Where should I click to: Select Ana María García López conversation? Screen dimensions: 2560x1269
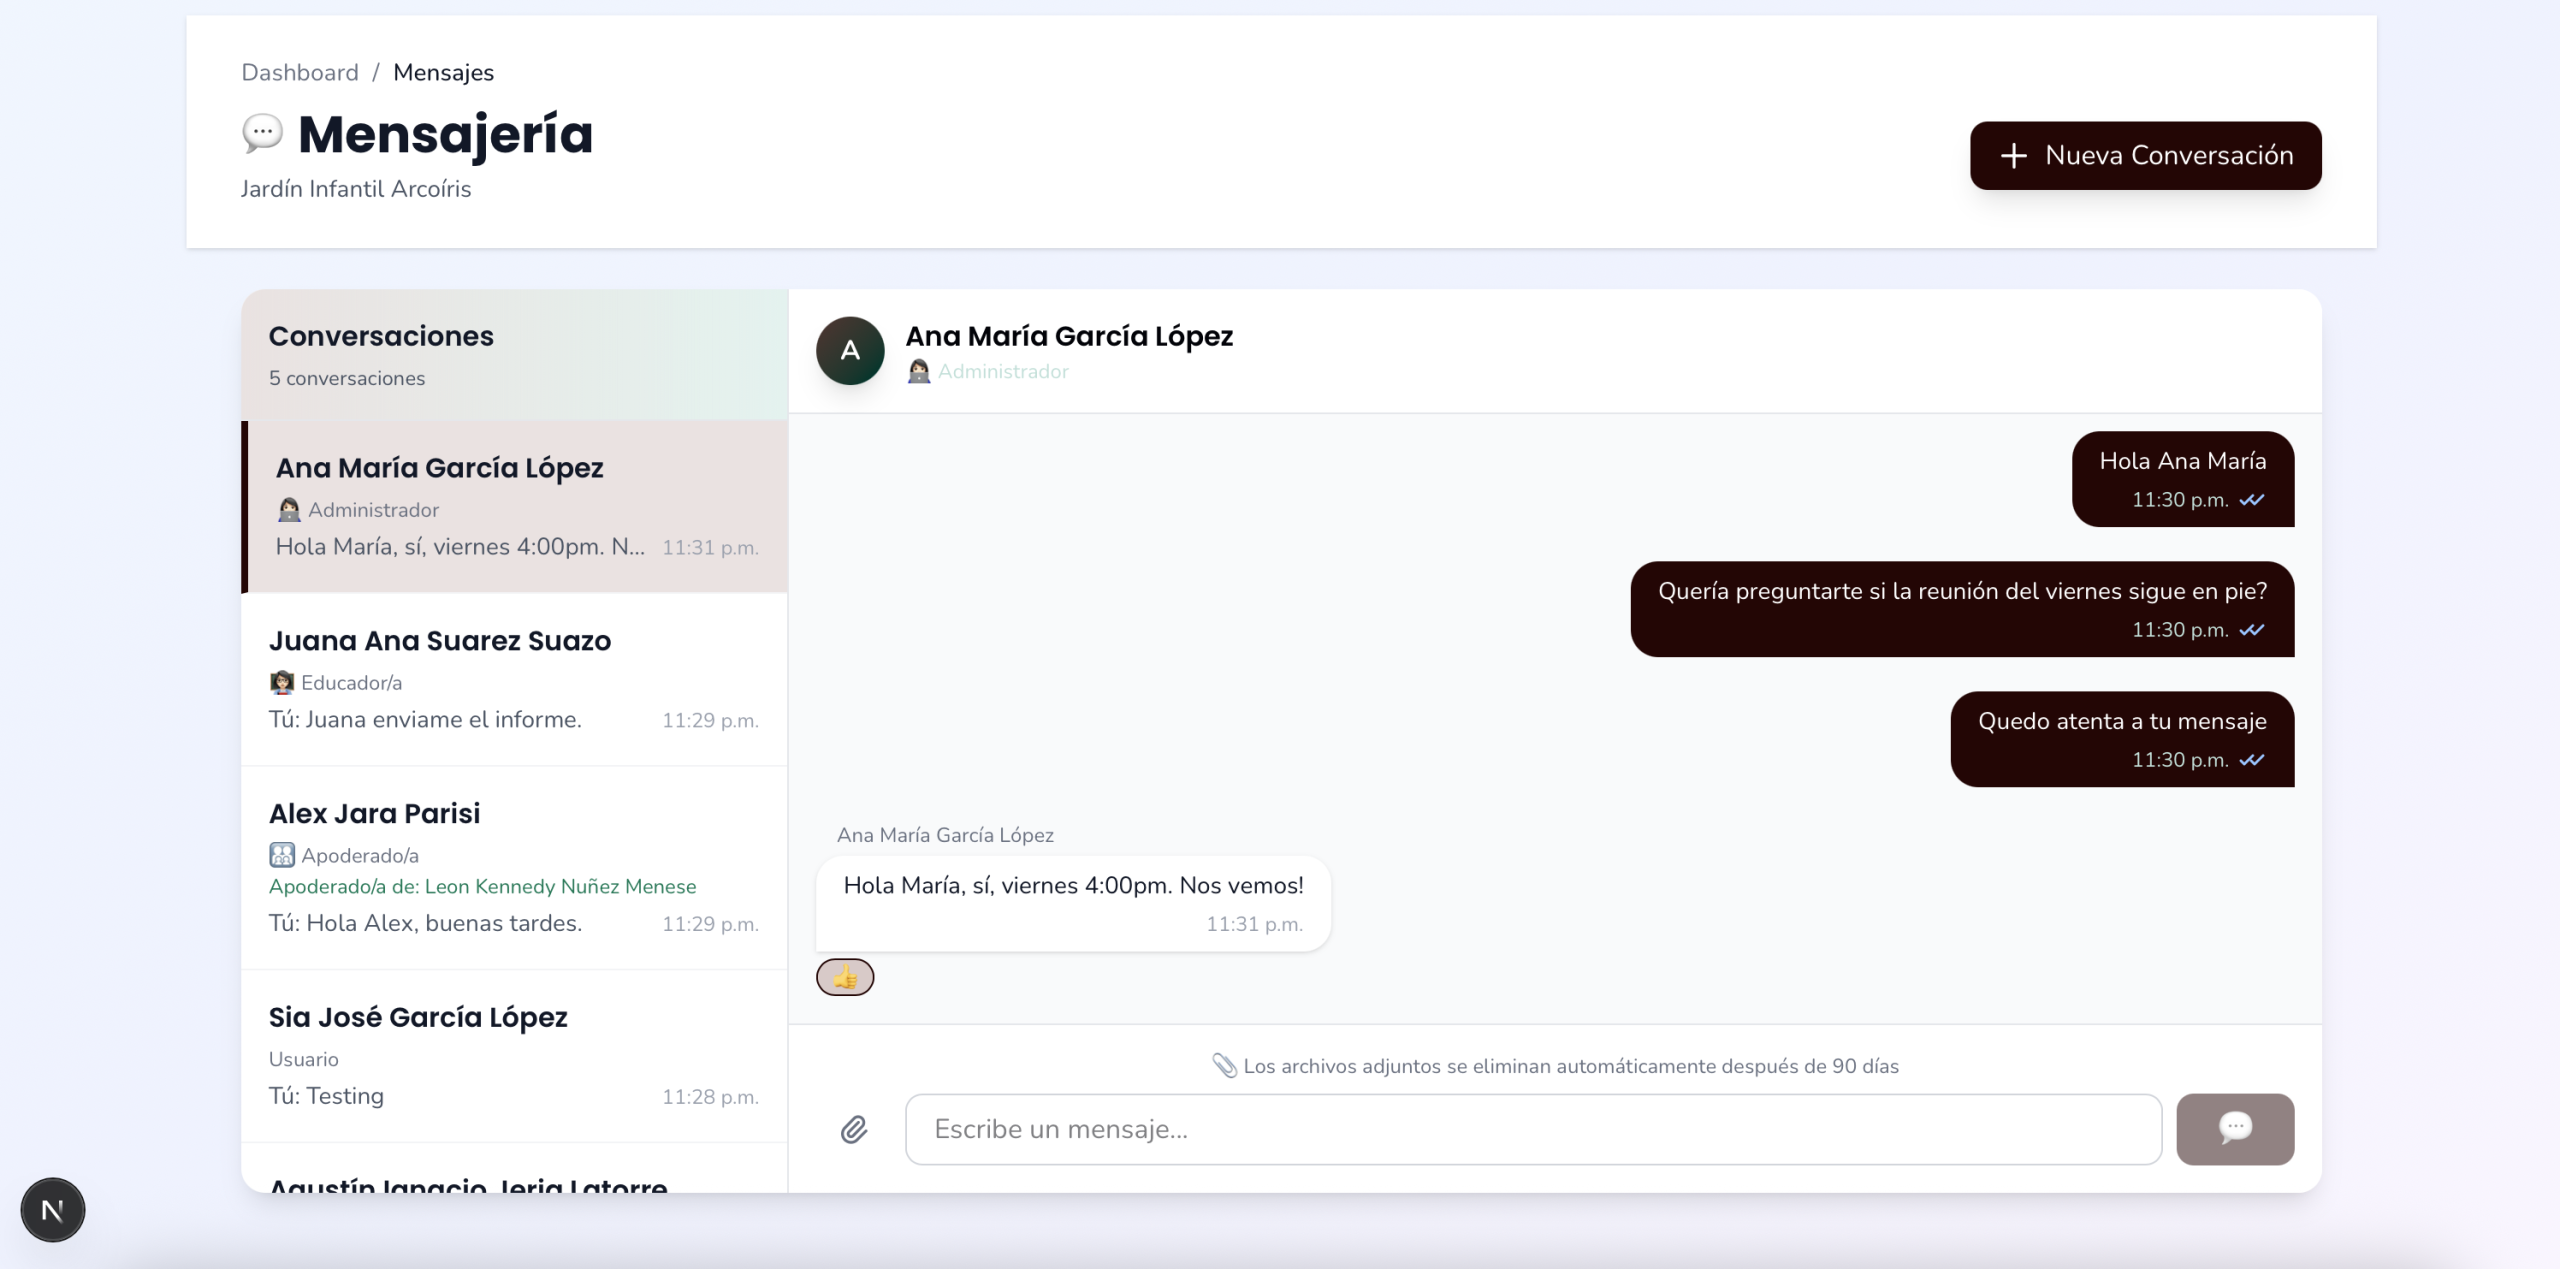coord(514,507)
